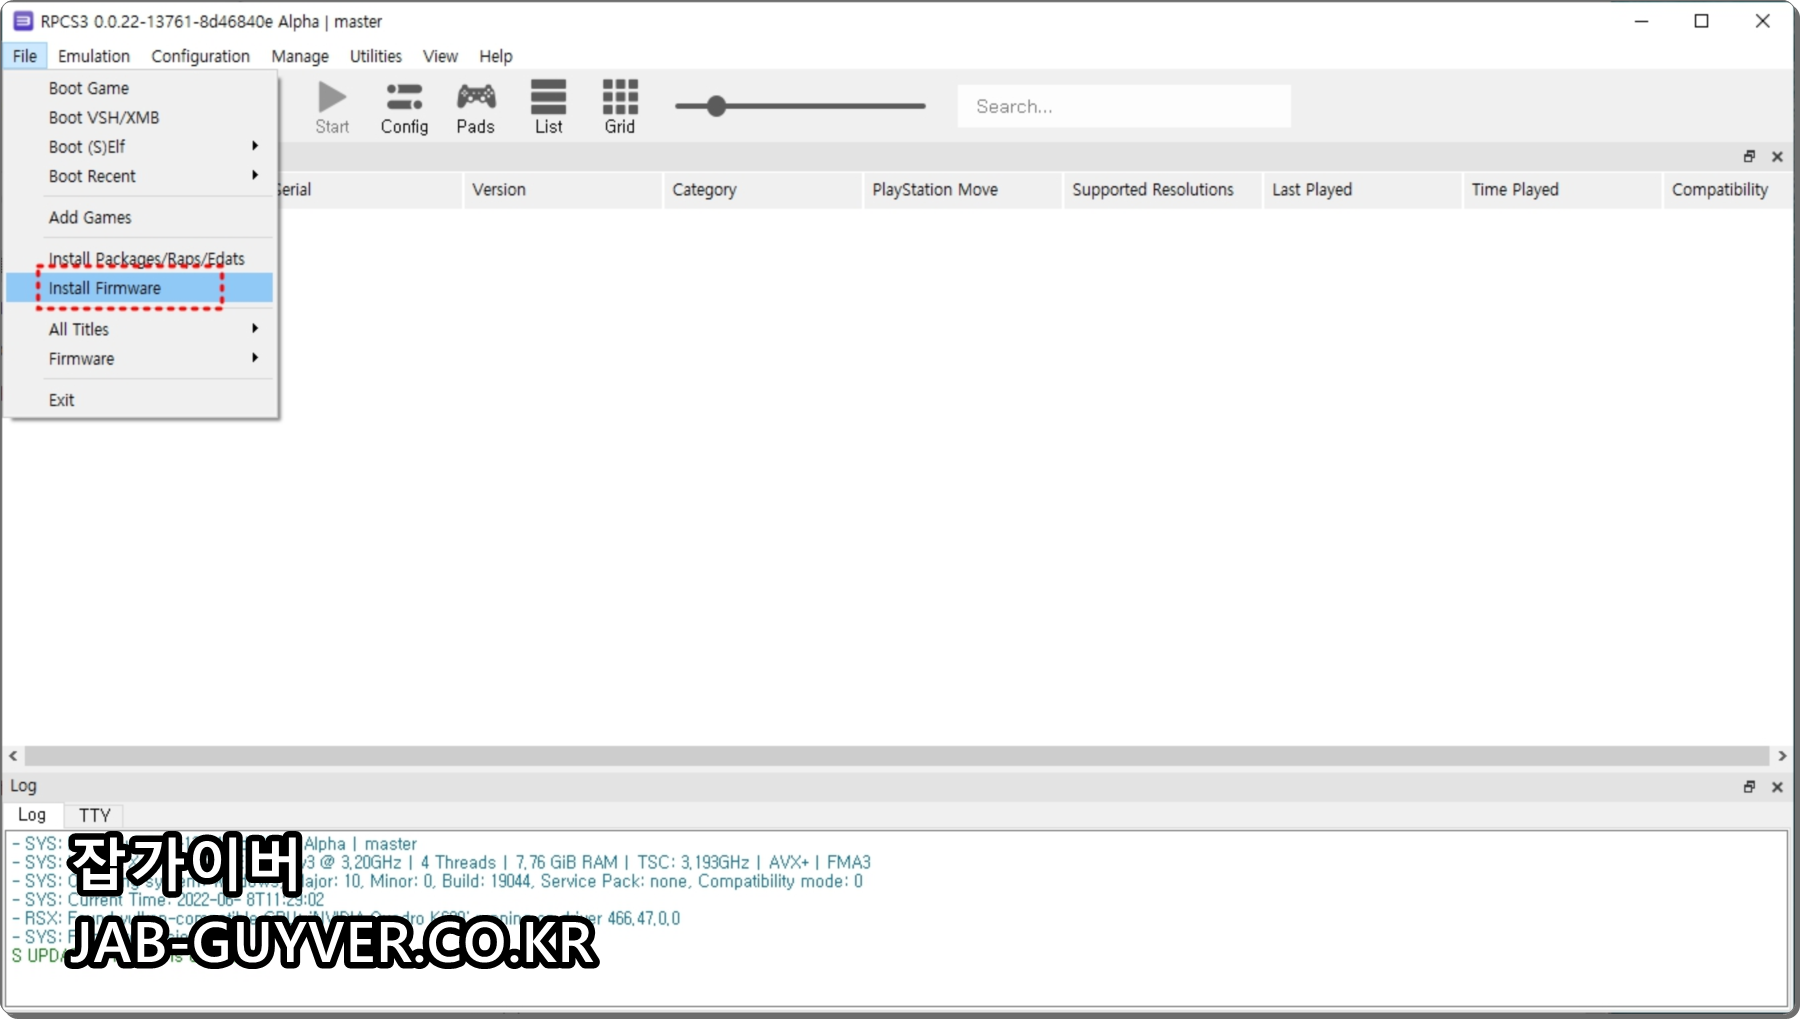Sort by Version column header
Viewport: 1800px width, 1019px height.
(x=563, y=190)
